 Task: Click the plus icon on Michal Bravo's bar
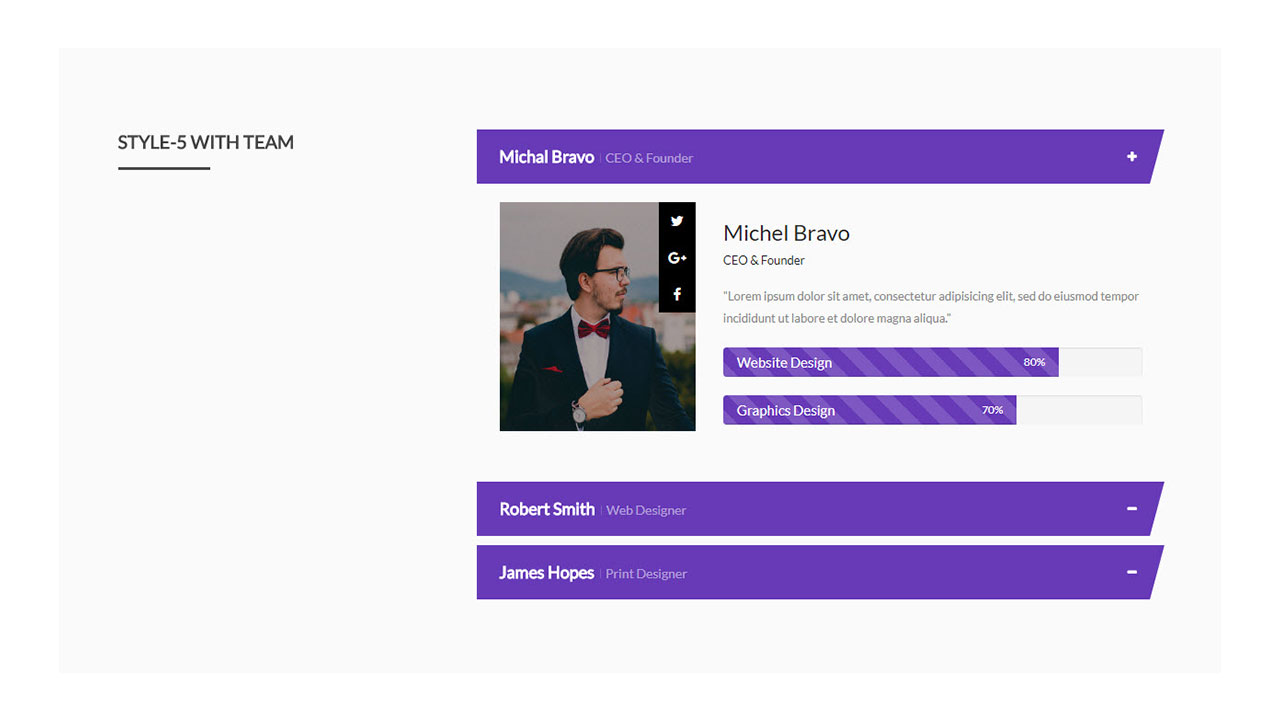1132,156
